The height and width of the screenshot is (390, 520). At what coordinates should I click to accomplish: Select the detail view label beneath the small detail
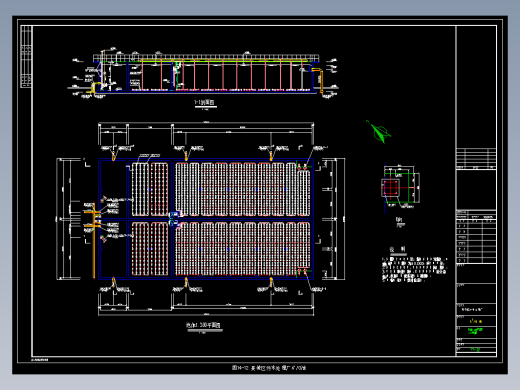pyautogui.click(x=400, y=219)
